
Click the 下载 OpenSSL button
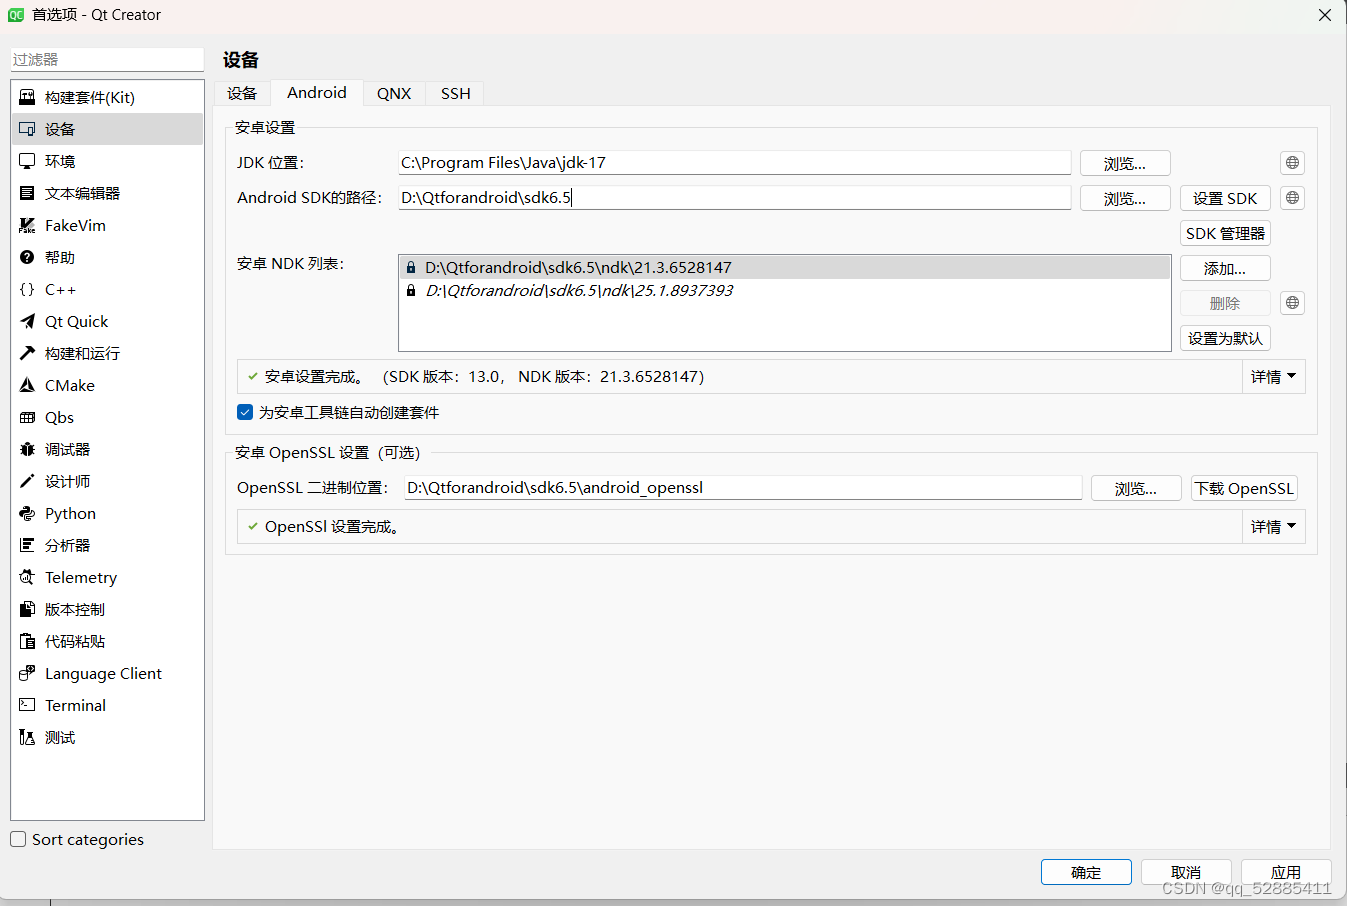[x=1244, y=488]
